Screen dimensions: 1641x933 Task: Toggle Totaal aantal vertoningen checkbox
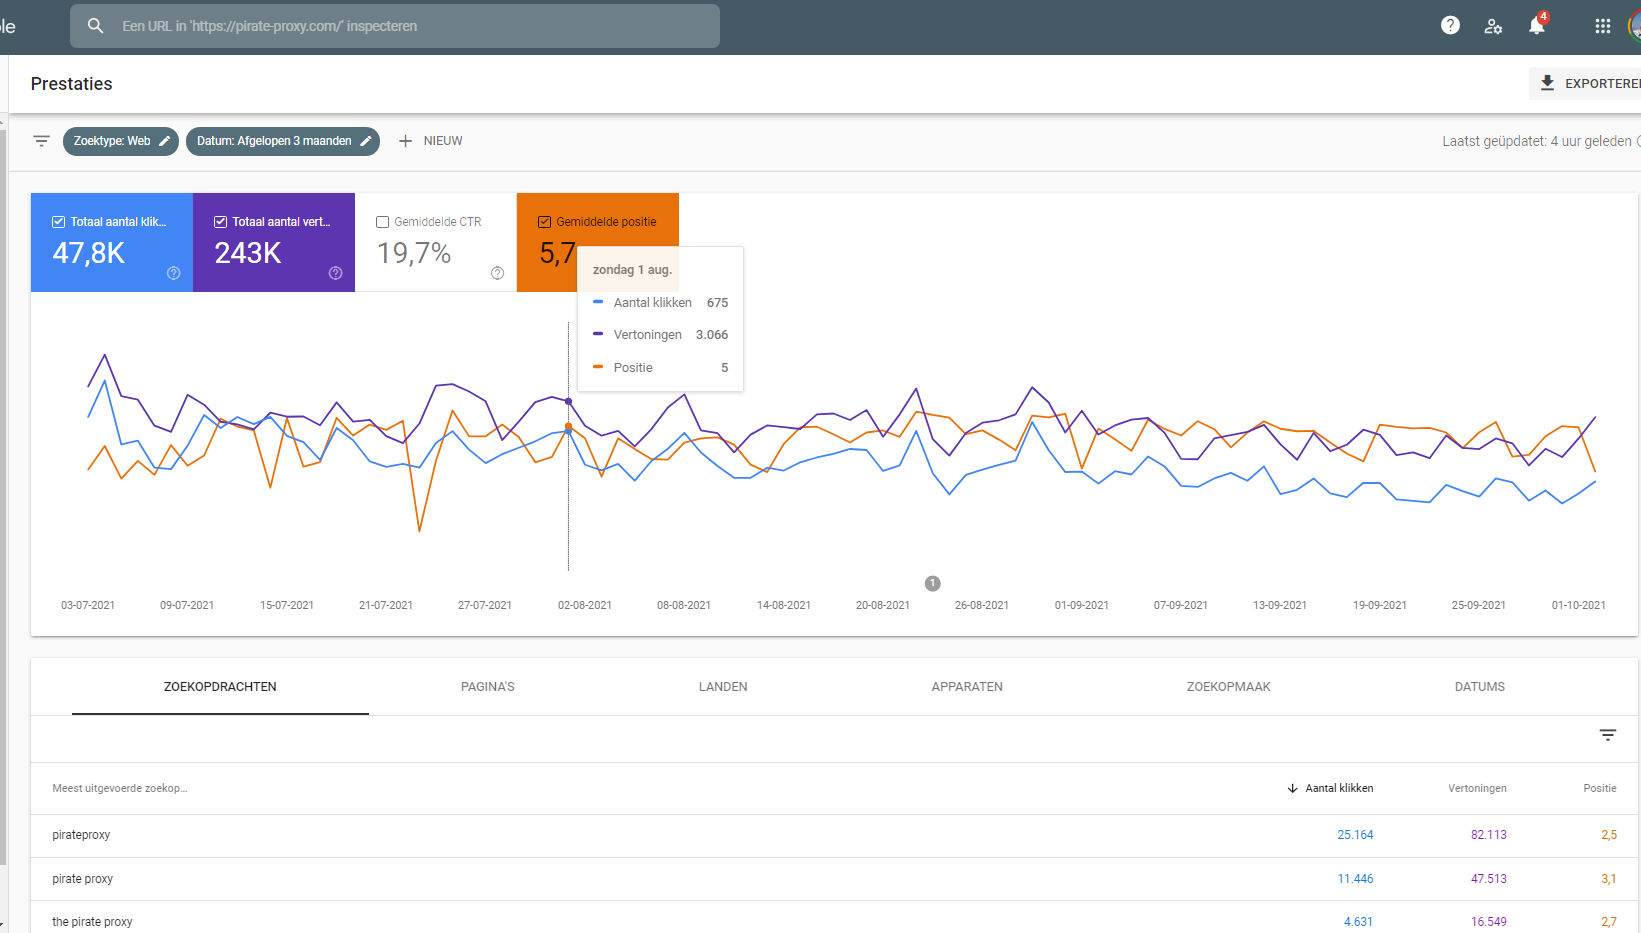(221, 222)
